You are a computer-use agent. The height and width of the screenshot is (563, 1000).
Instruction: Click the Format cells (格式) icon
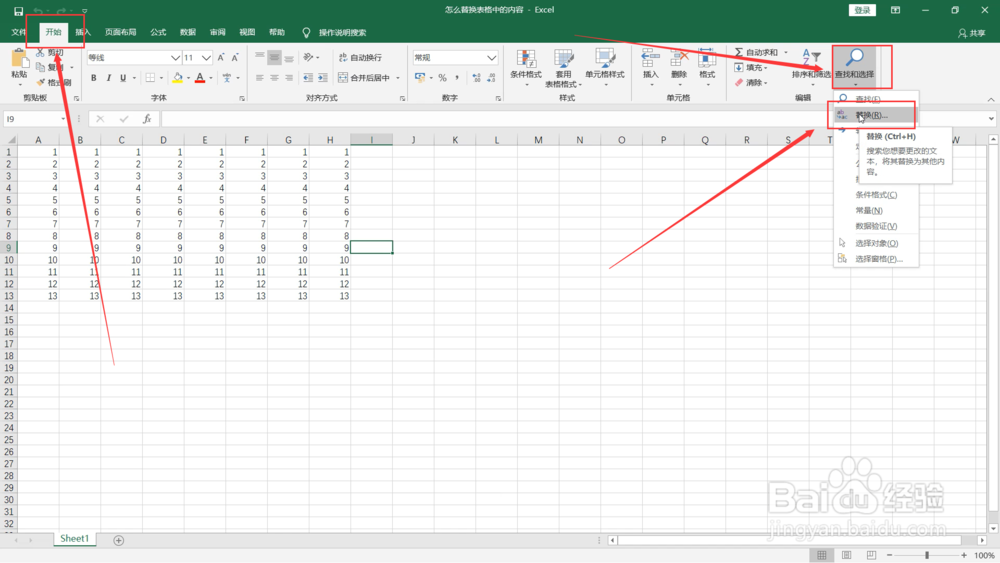707,57
